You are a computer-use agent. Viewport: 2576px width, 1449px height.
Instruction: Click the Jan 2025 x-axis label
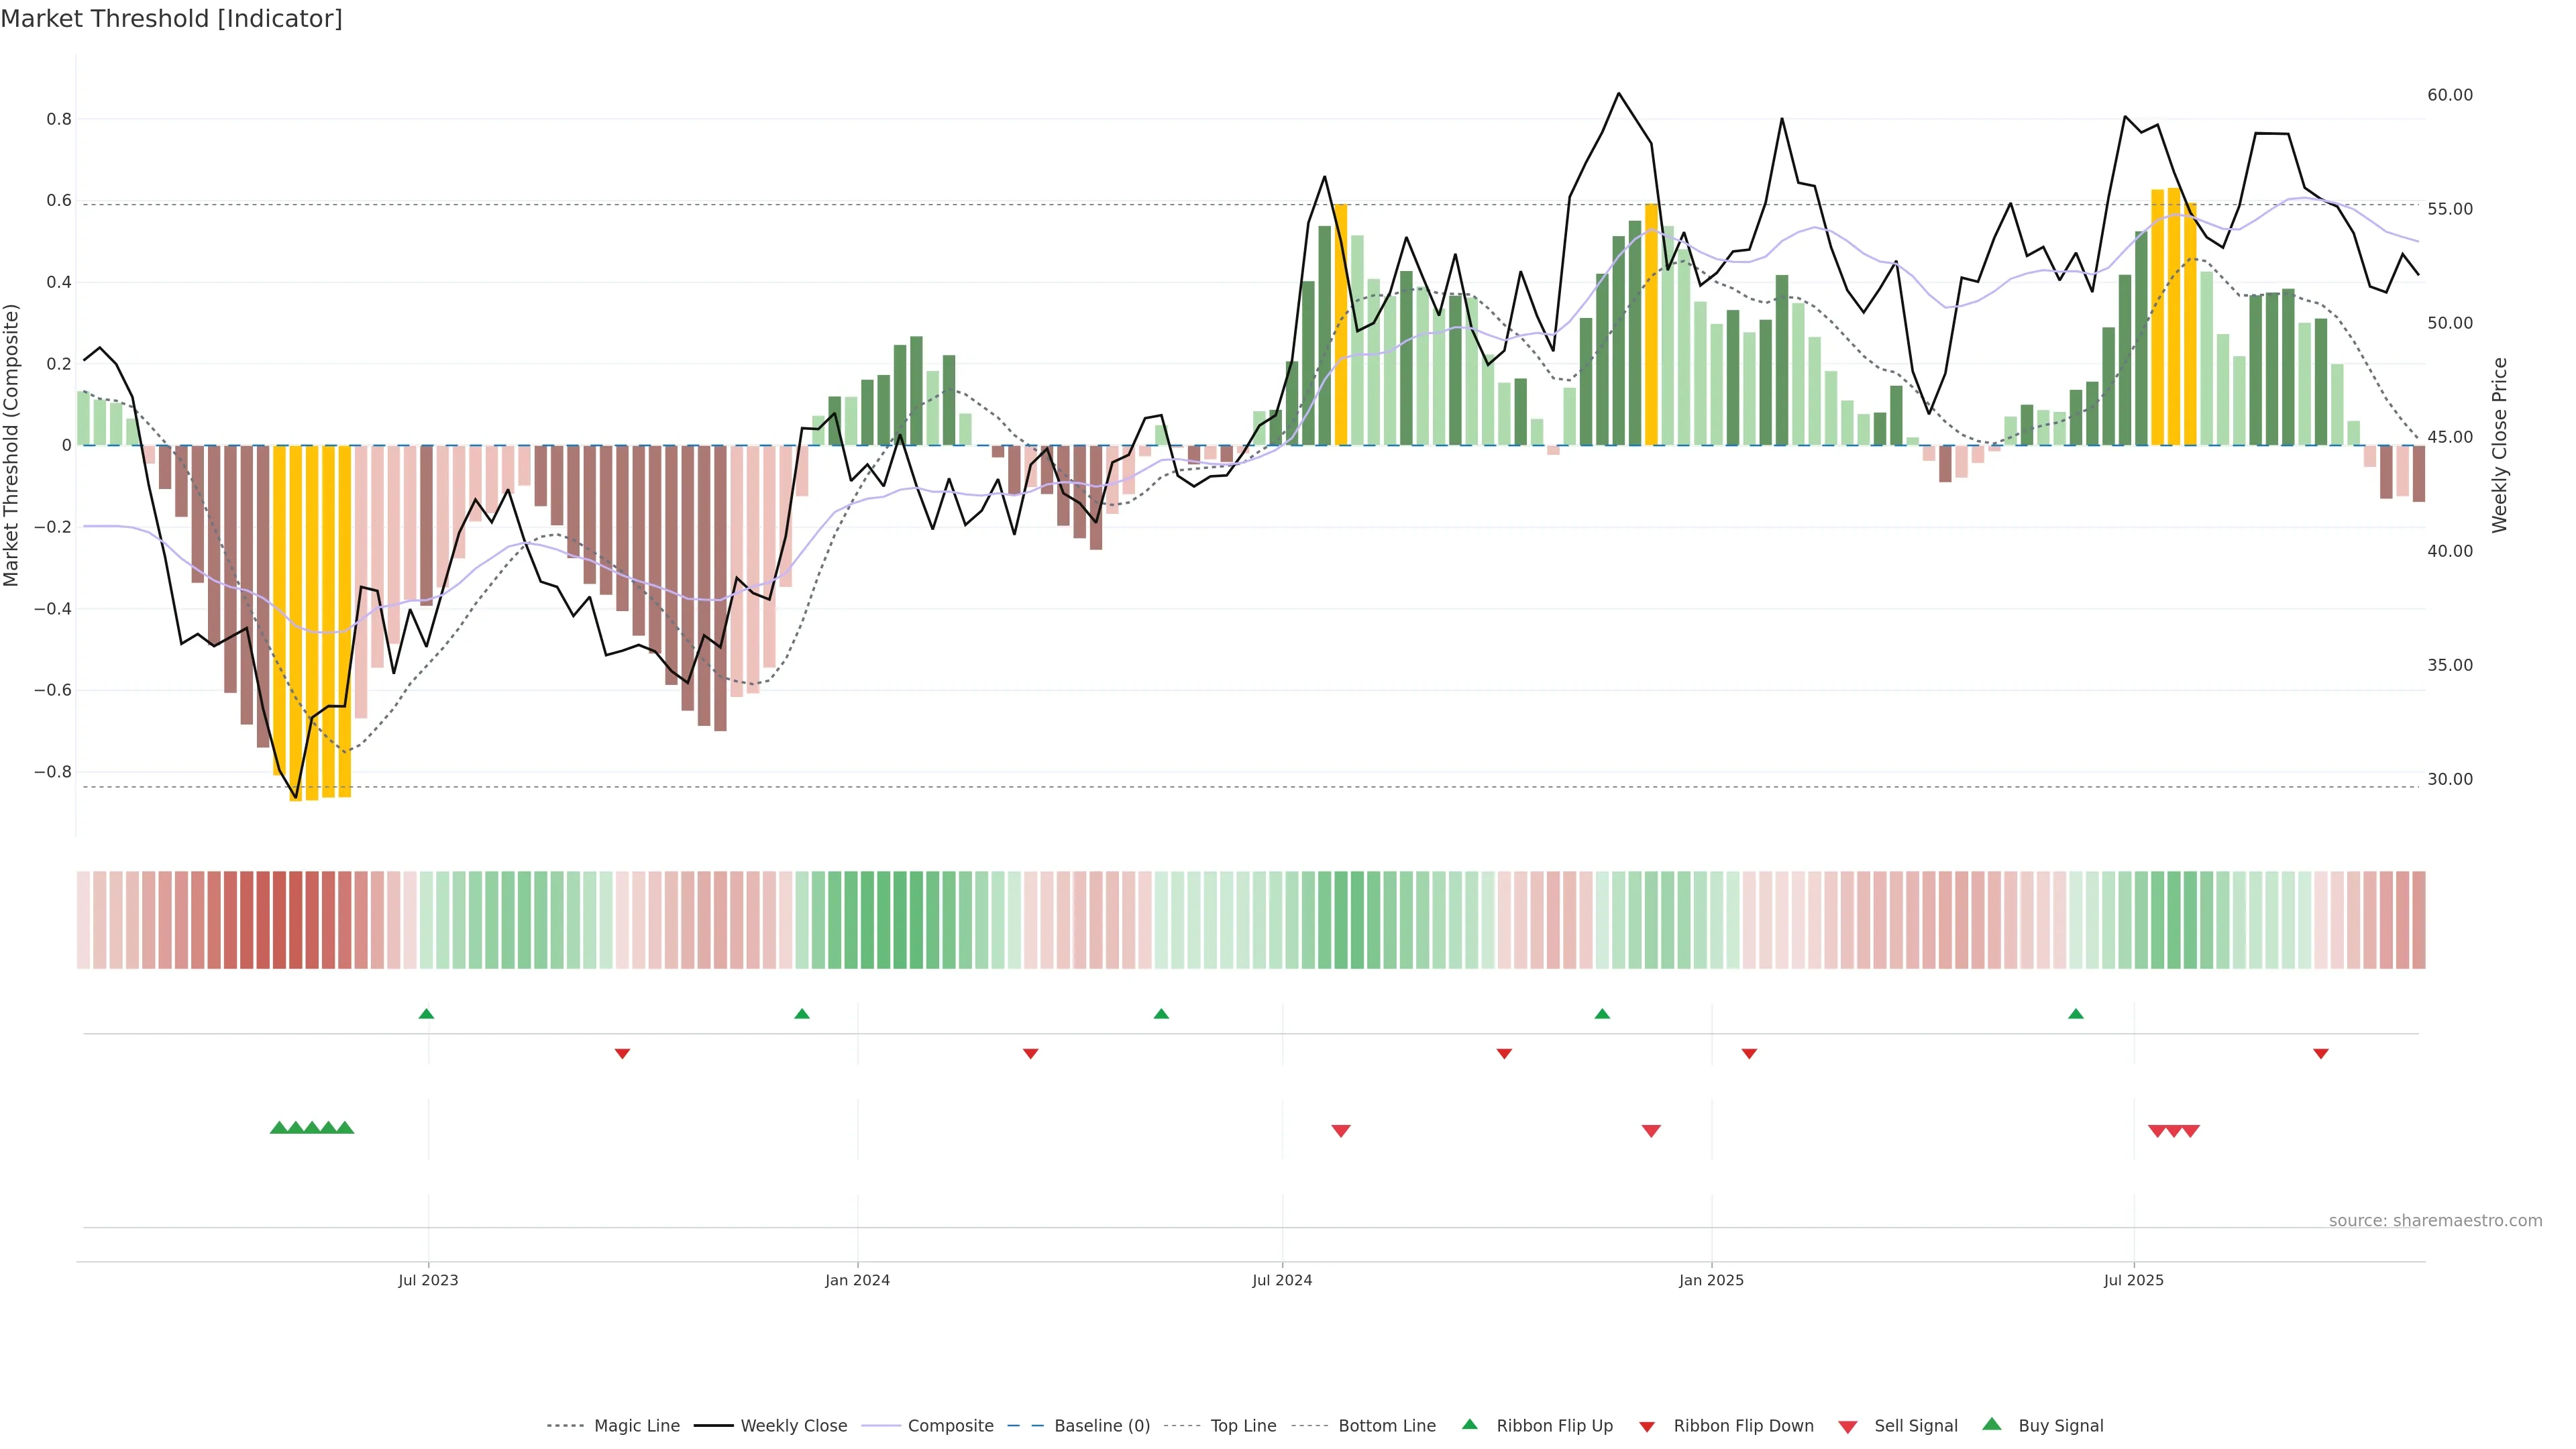(1711, 1280)
